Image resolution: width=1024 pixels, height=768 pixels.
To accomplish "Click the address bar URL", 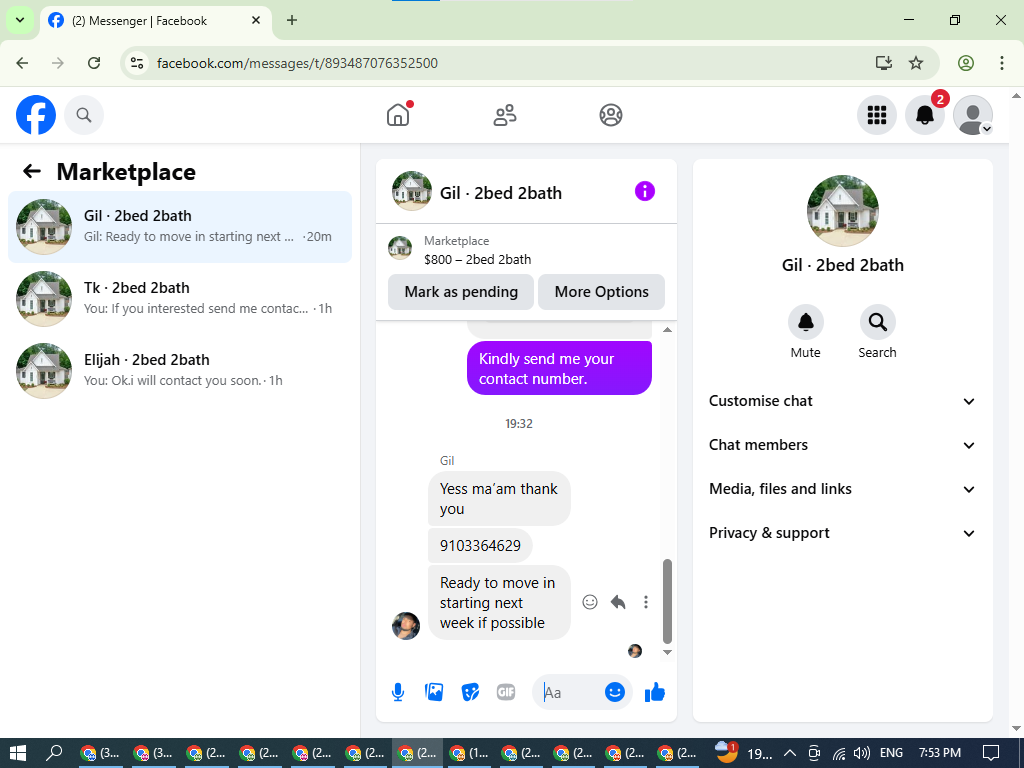I will pos(297,63).
